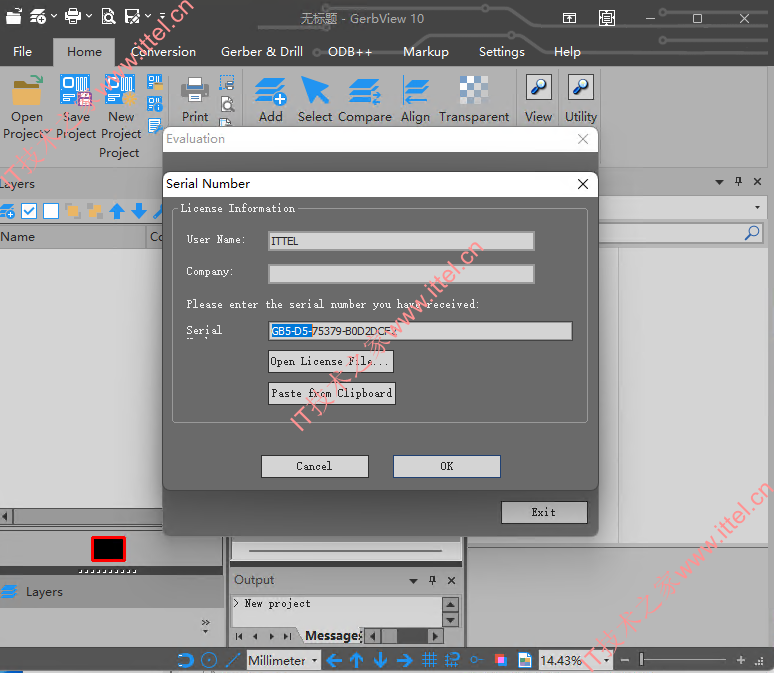
Task: Move layer up with blue up arrow
Action: tap(117, 211)
